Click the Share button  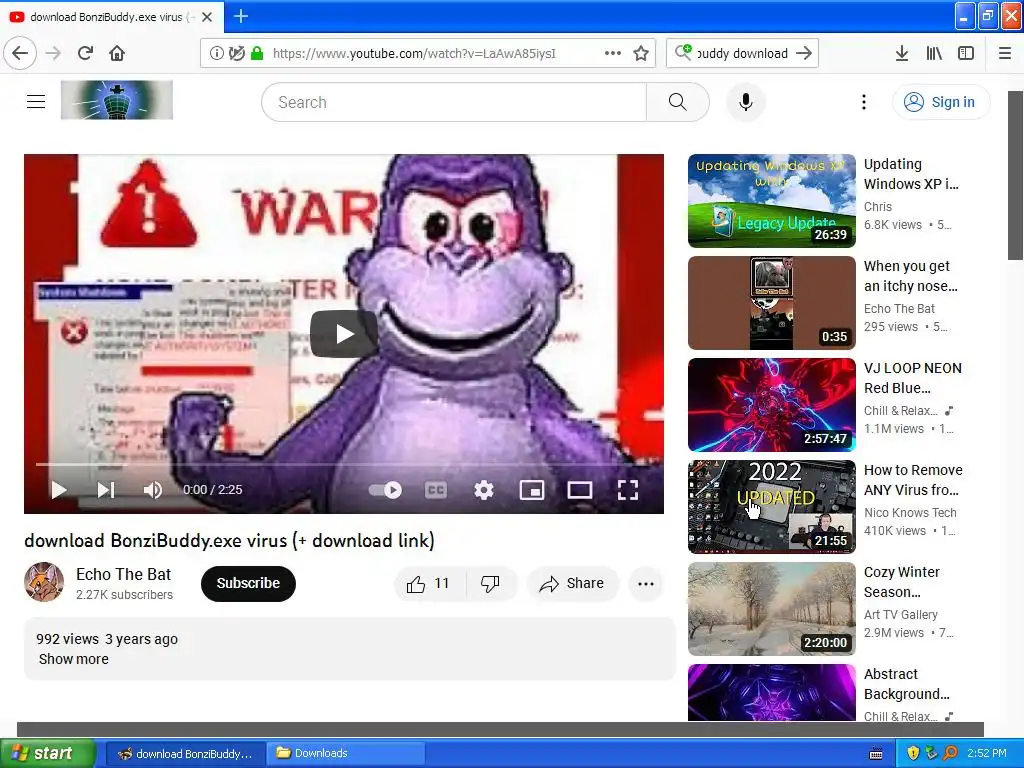[572, 583]
